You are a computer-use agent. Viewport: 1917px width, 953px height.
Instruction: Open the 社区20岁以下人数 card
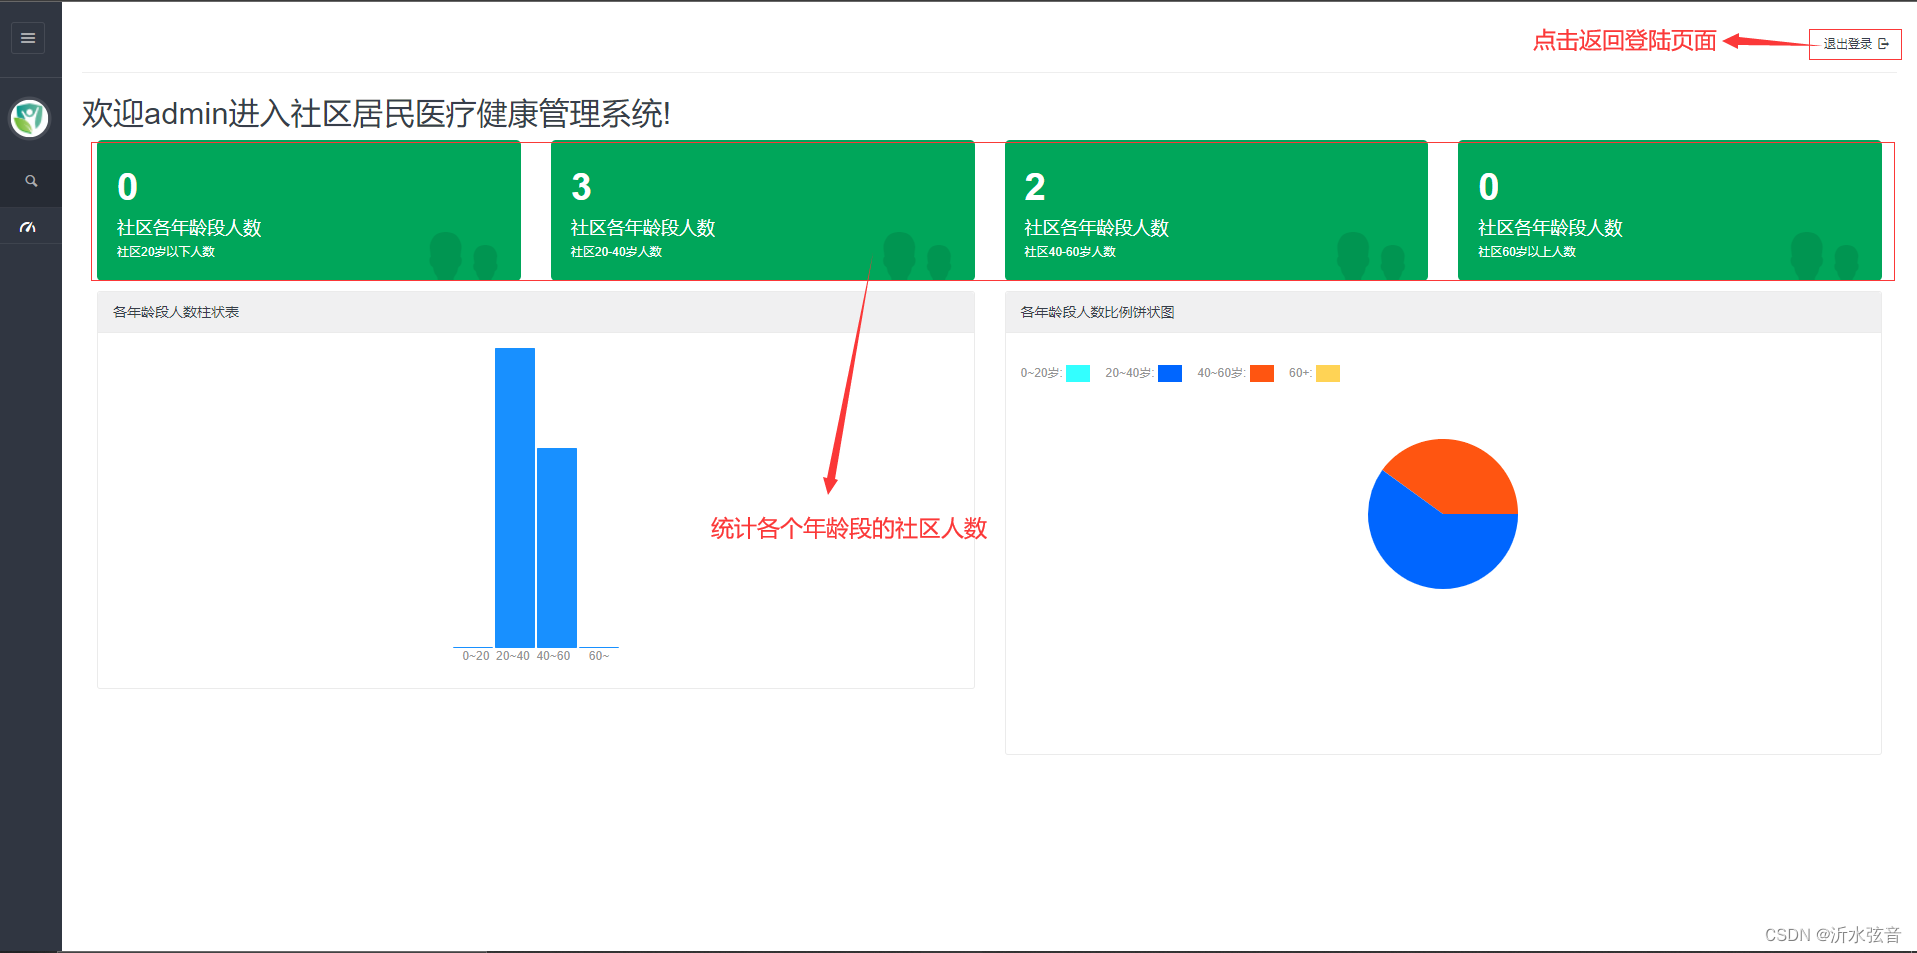coord(309,210)
